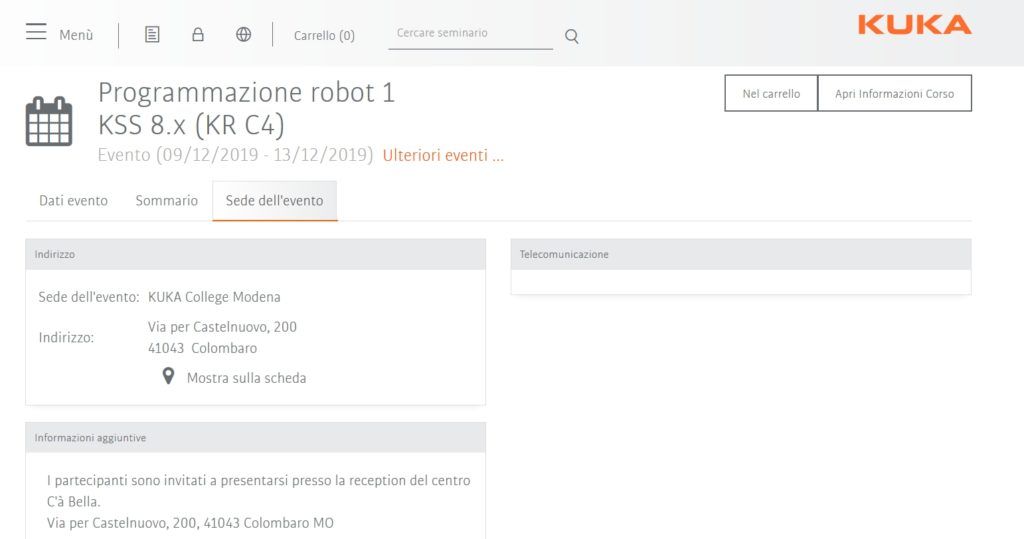Click the Programmazione robot 1 title
The width and height of the screenshot is (1024, 539).
247,93
